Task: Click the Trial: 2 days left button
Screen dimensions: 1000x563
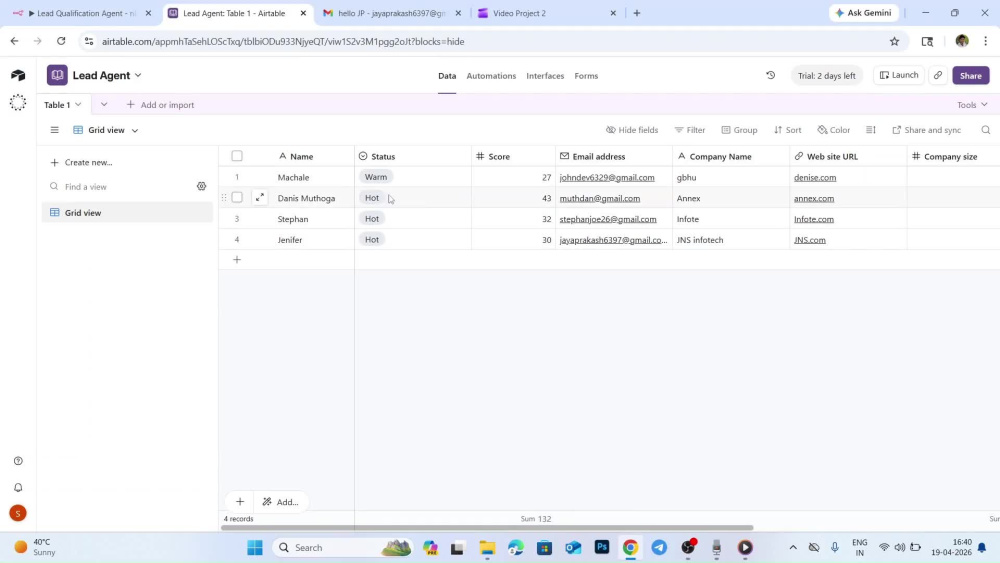Action: click(x=827, y=75)
